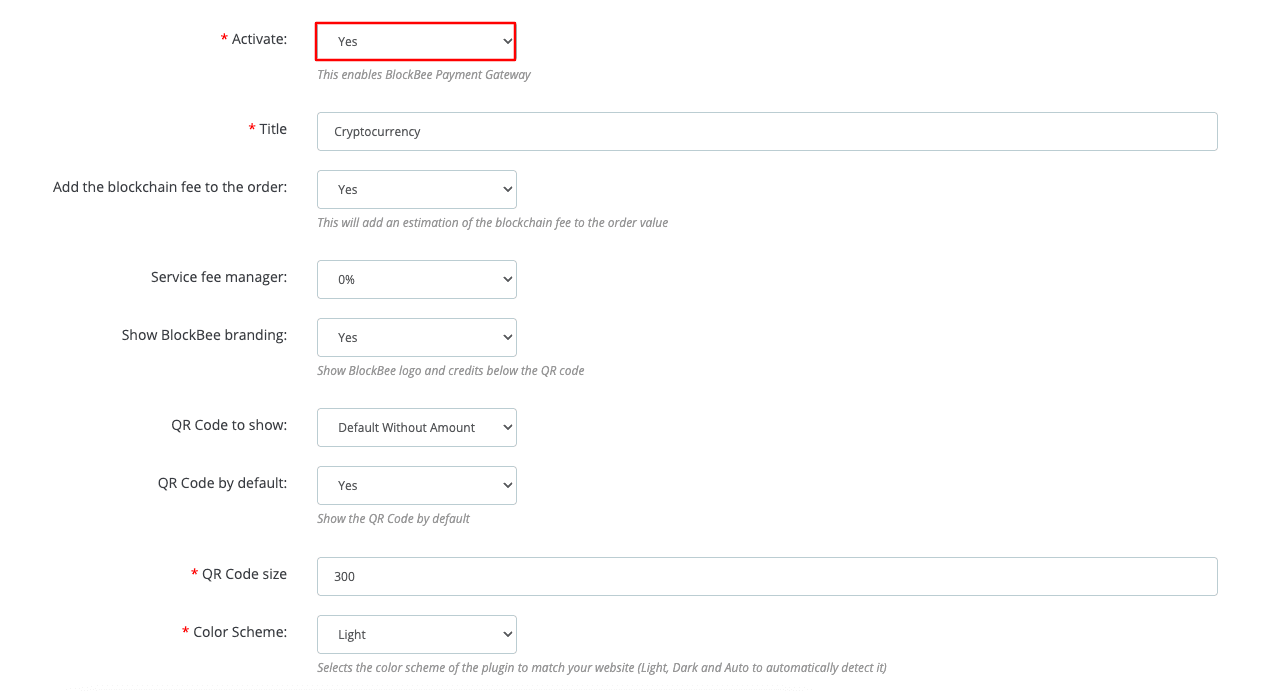Open the Service fee manager dropdown

416,279
